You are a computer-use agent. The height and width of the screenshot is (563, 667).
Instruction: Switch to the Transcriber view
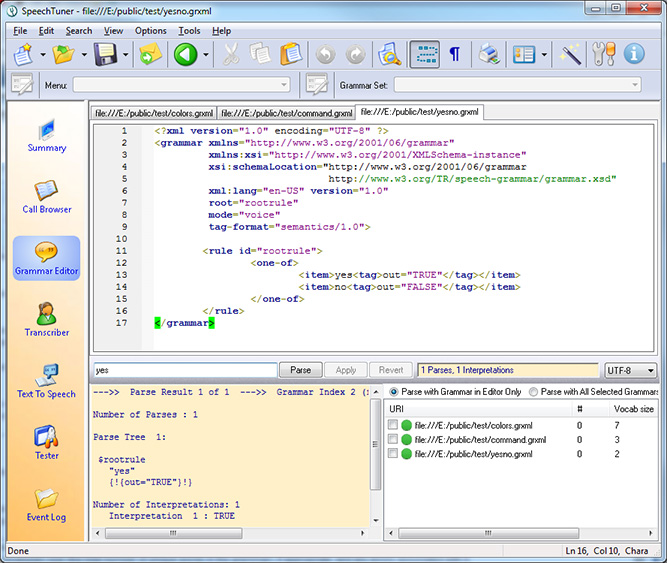click(x=47, y=320)
